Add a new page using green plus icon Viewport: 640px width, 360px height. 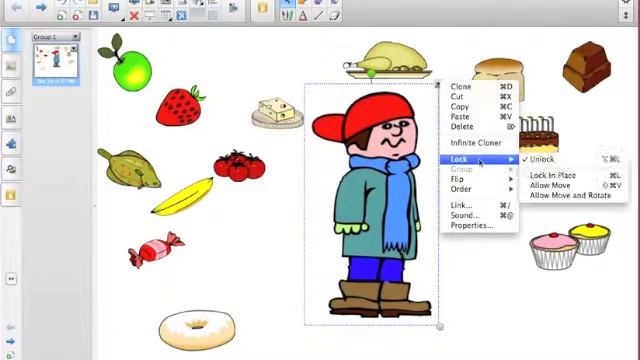click(61, 16)
